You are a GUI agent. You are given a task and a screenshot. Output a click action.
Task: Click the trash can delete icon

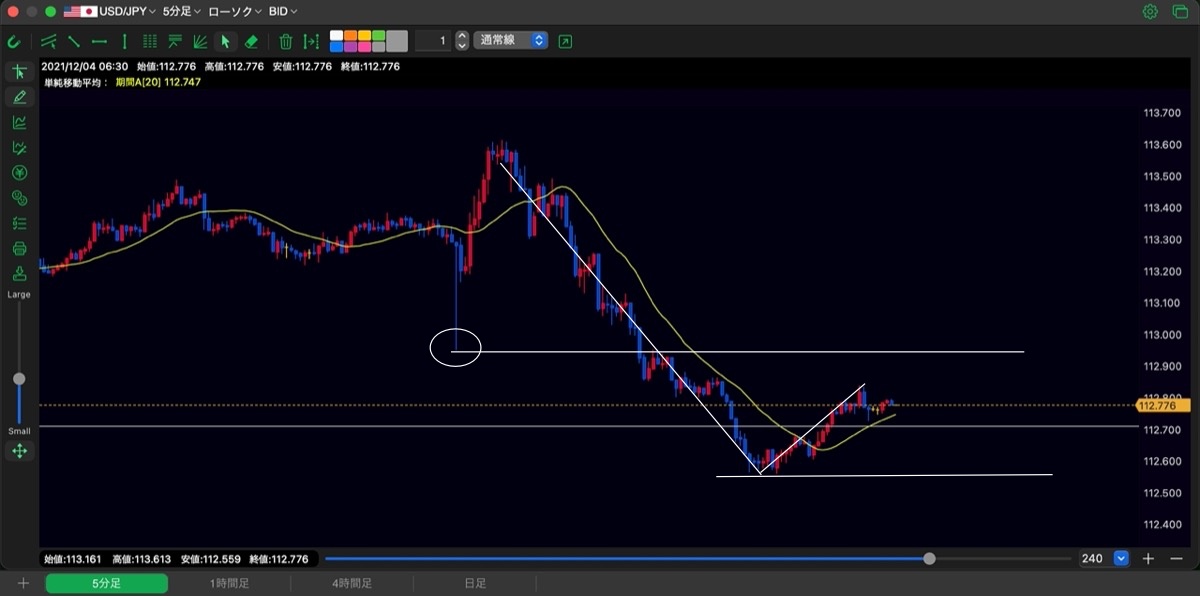click(286, 41)
